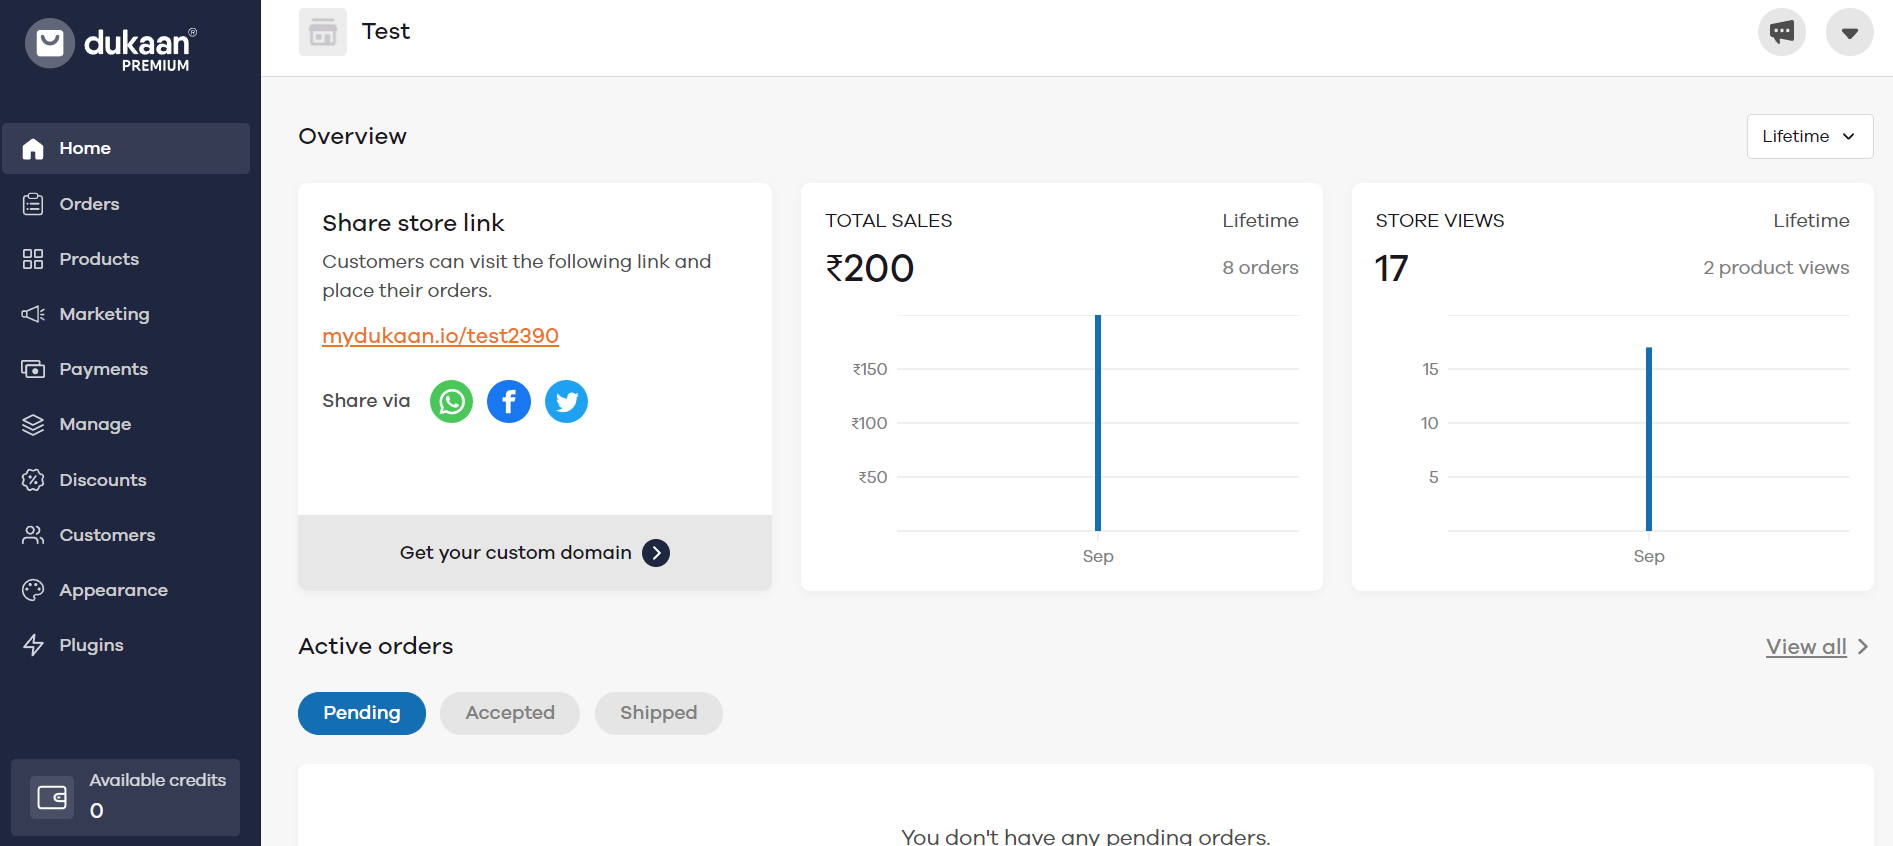Click the Home icon in sidebar
The image size is (1893, 846).
click(x=33, y=149)
